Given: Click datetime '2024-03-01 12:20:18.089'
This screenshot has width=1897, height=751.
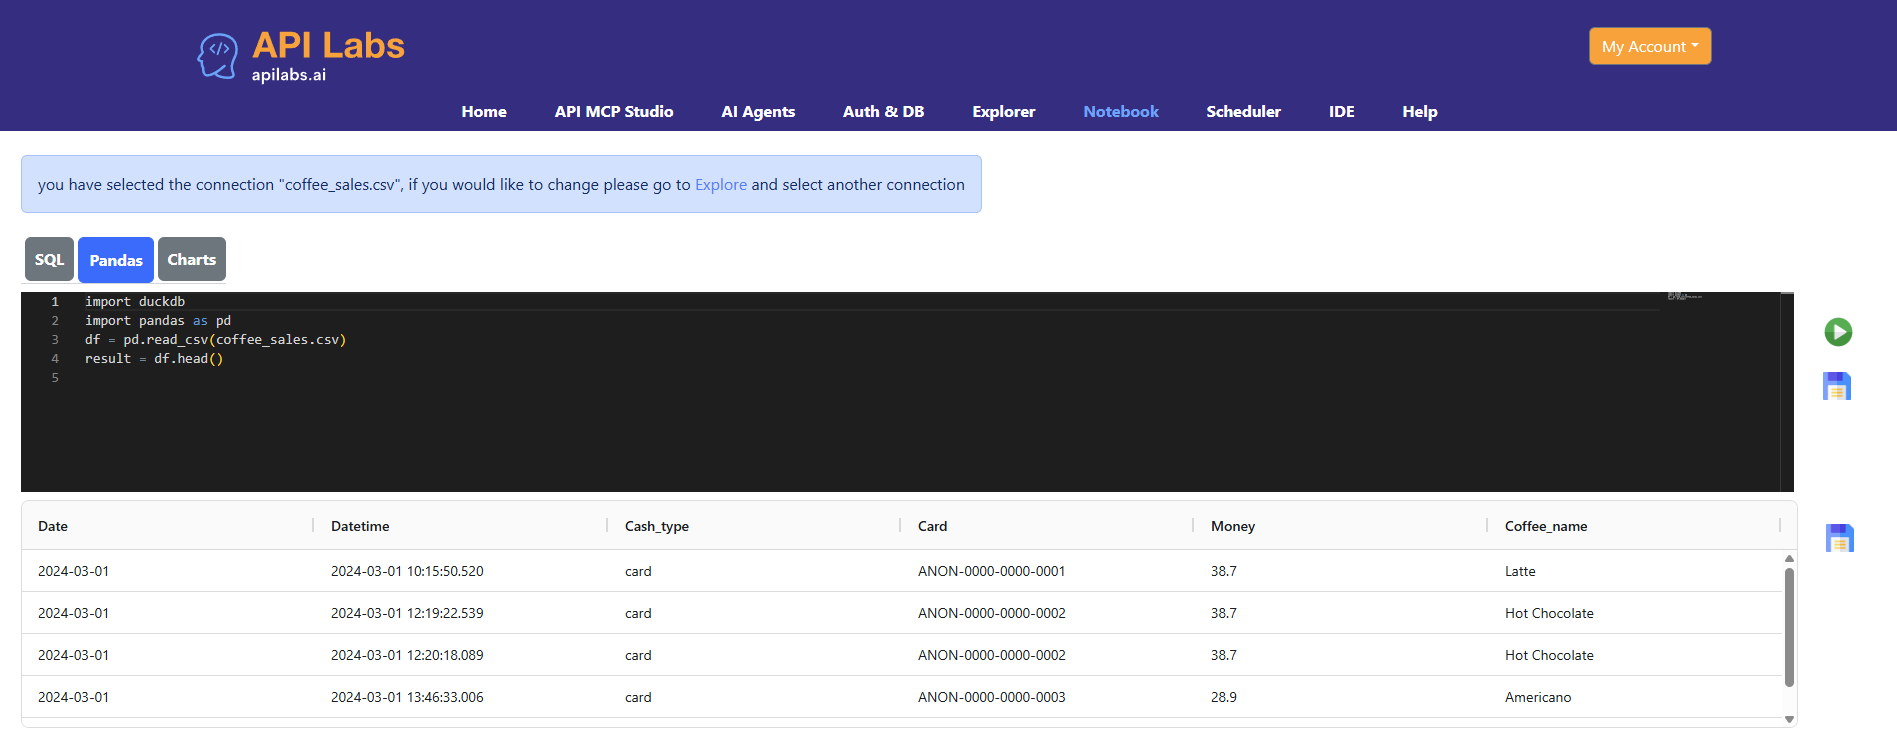Looking at the screenshot, I should click(x=407, y=655).
